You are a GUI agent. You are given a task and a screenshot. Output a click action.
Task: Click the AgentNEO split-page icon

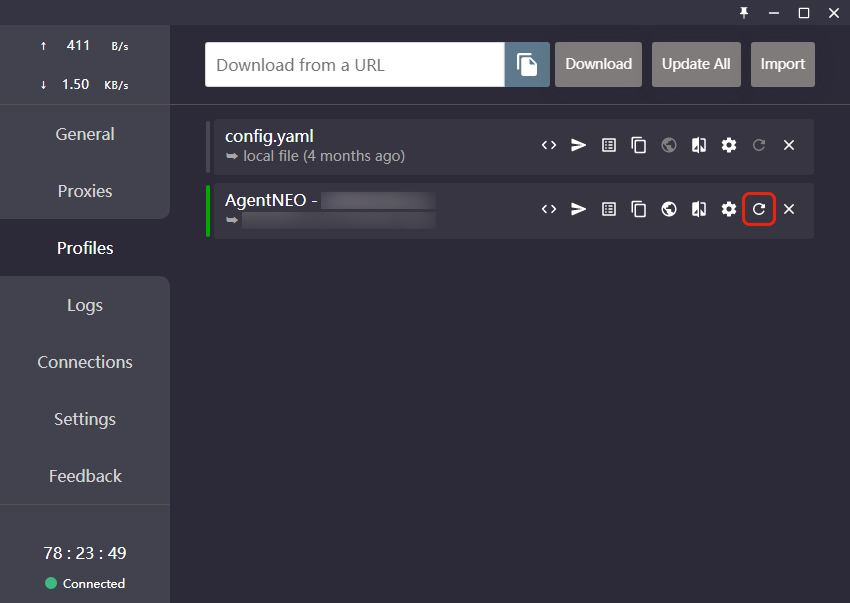pyautogui.click(x=699, y=209)
